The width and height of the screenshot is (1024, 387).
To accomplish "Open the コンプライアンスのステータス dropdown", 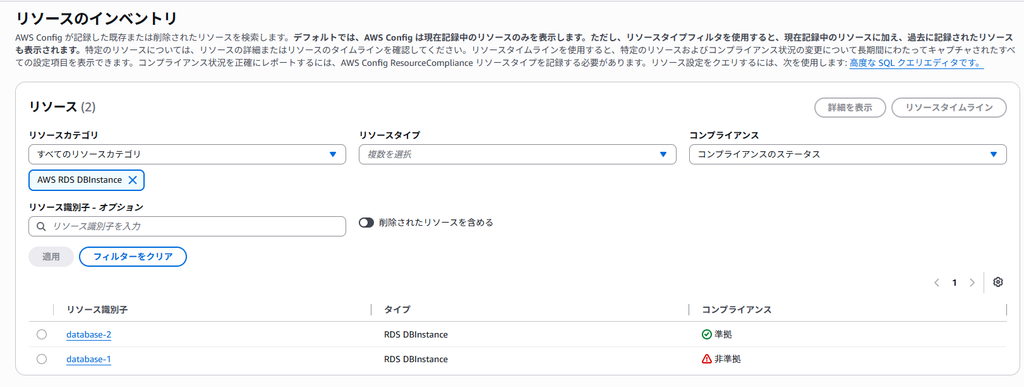I will coord(848,154).
